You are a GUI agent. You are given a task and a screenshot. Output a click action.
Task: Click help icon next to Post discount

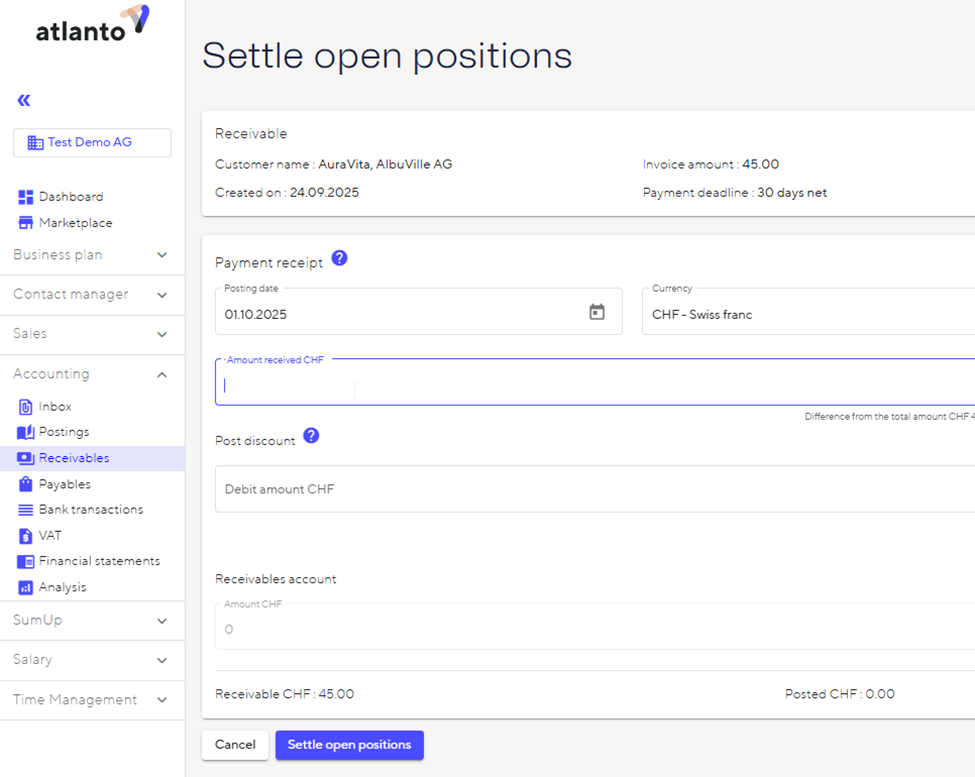pos(311,436)
